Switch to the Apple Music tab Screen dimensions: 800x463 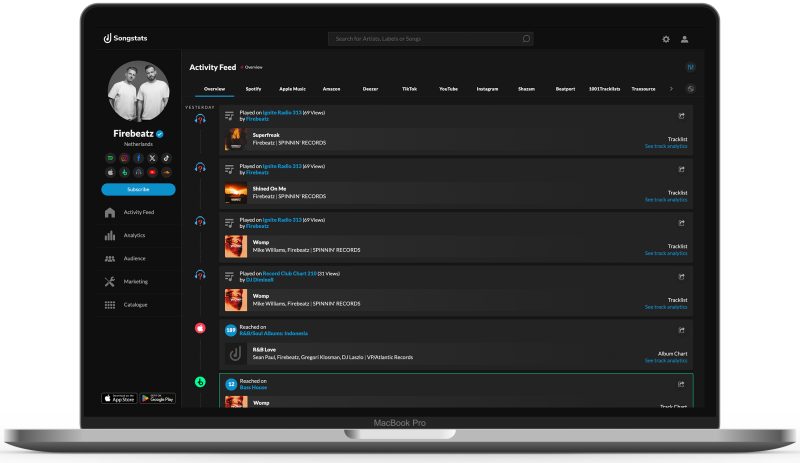click(292, 89)
